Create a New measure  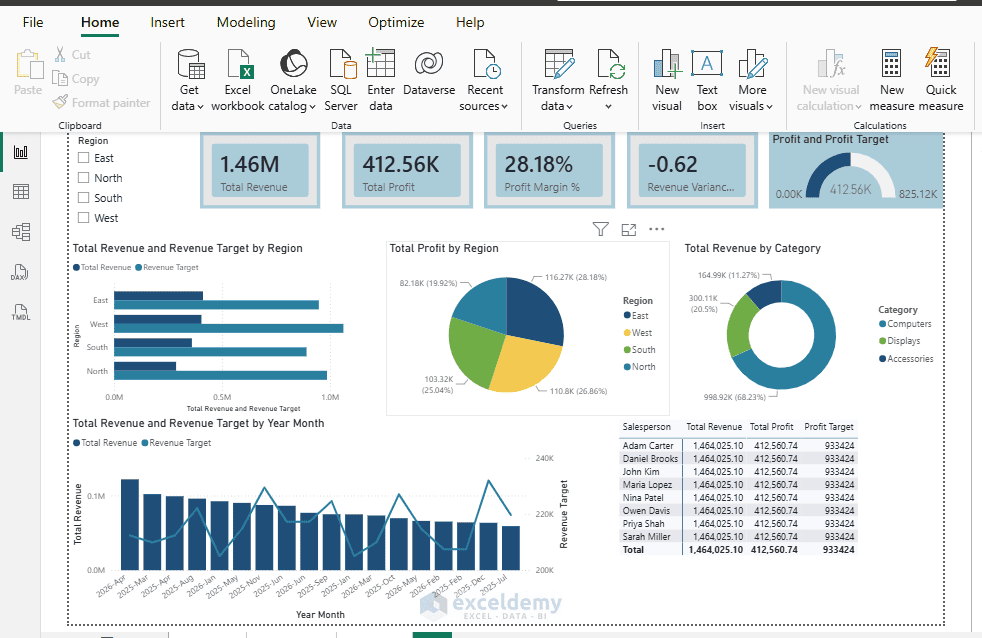click(x=892, y=81)
